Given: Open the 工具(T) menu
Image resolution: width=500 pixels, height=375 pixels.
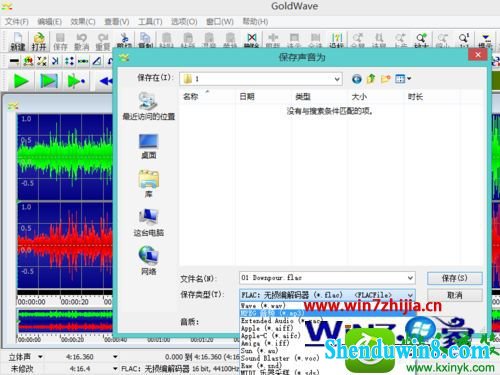Looking at the screenshot, I should [x=150, y=22].
